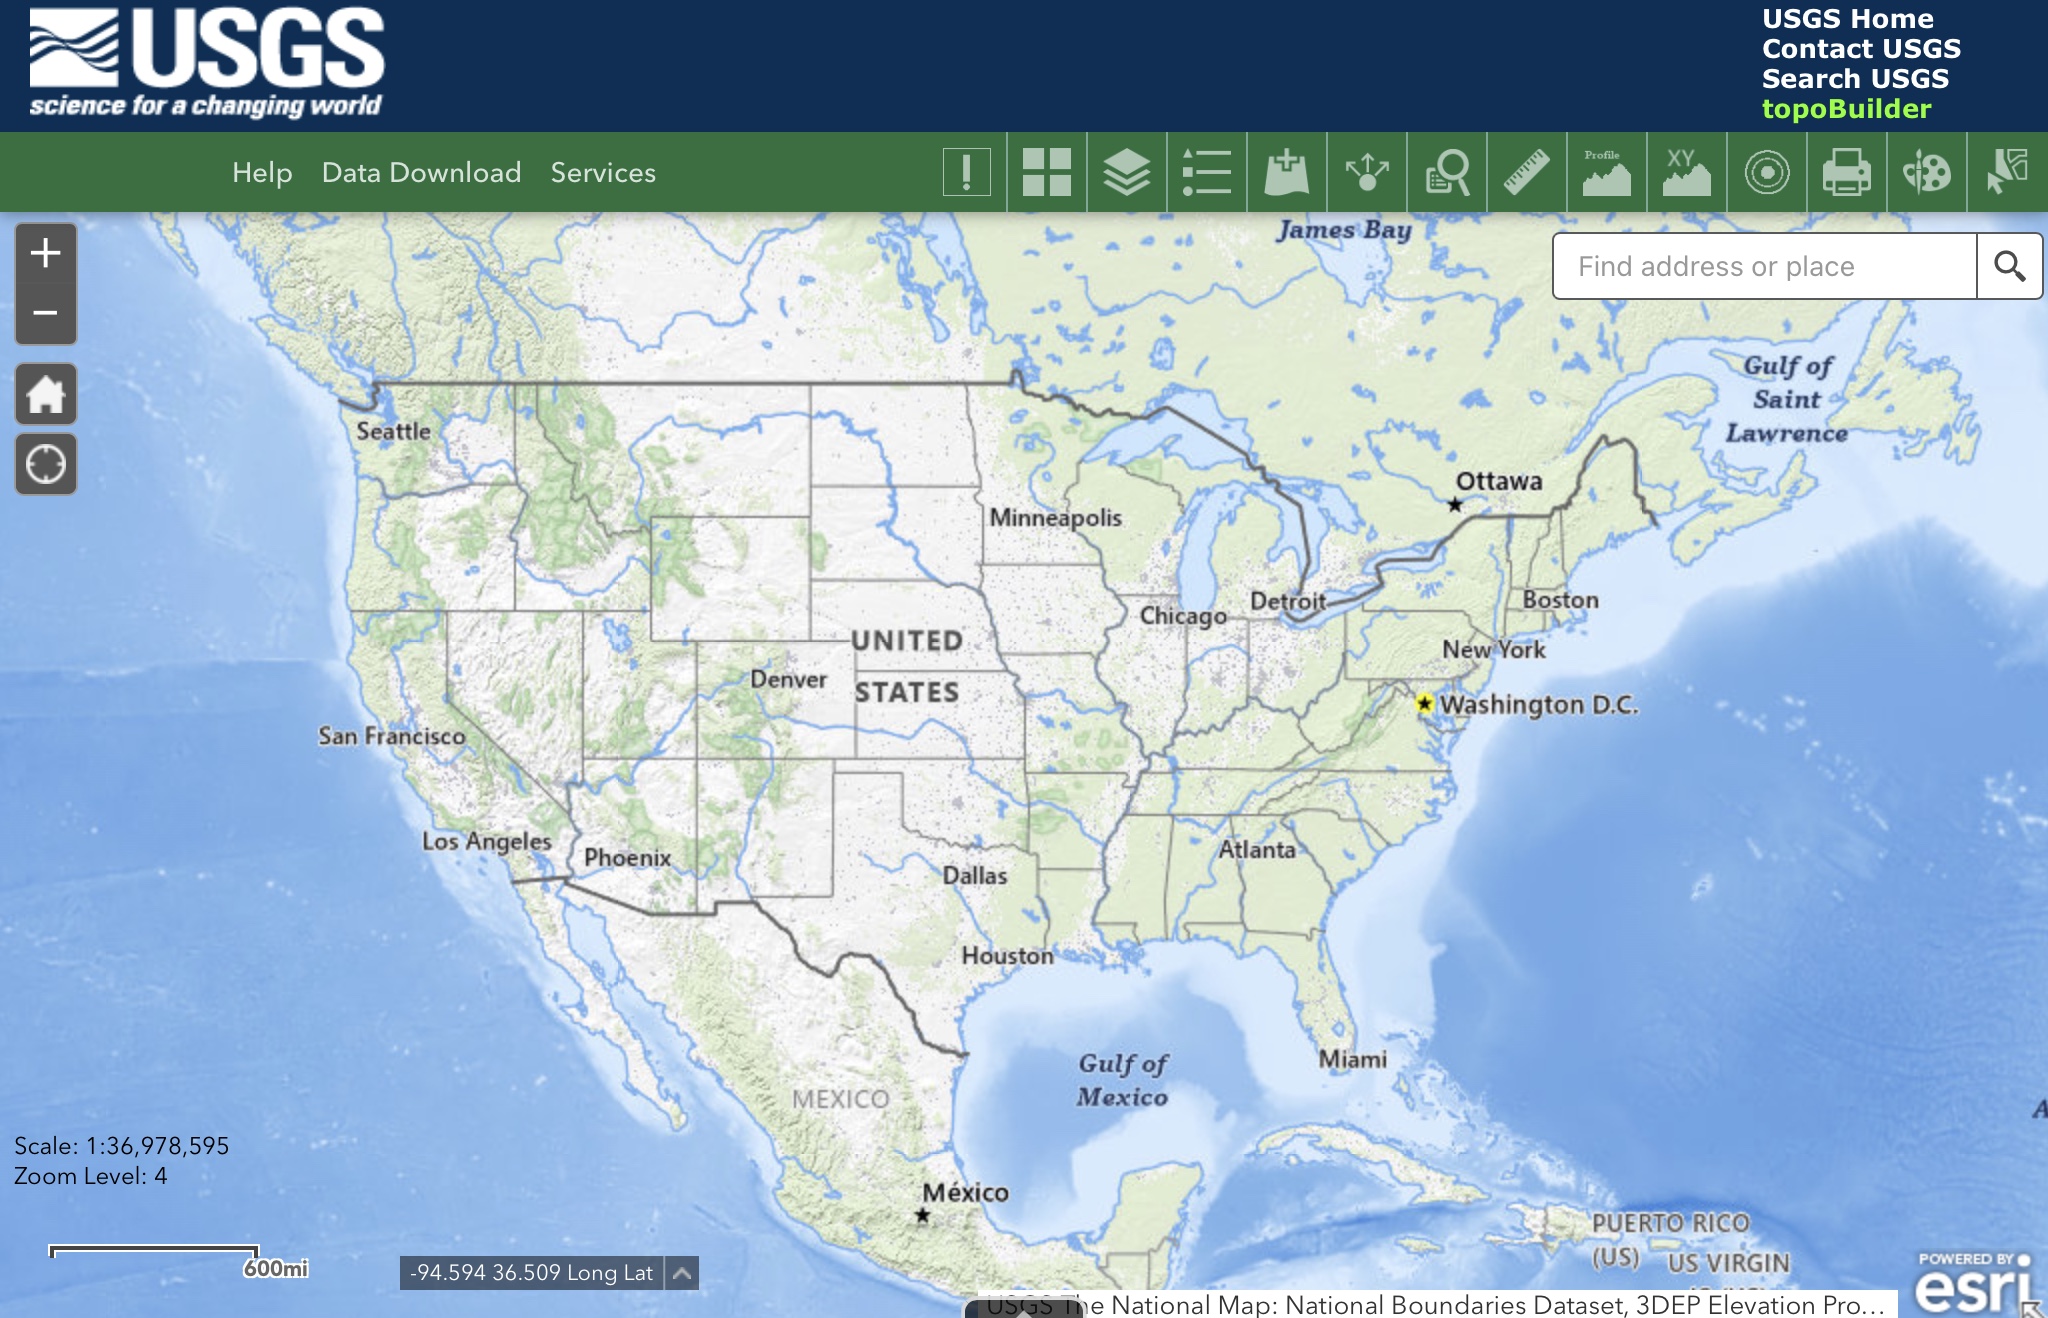Click the Seattle label on the map
2048x1318 pixels.
[x=393, y=431]
